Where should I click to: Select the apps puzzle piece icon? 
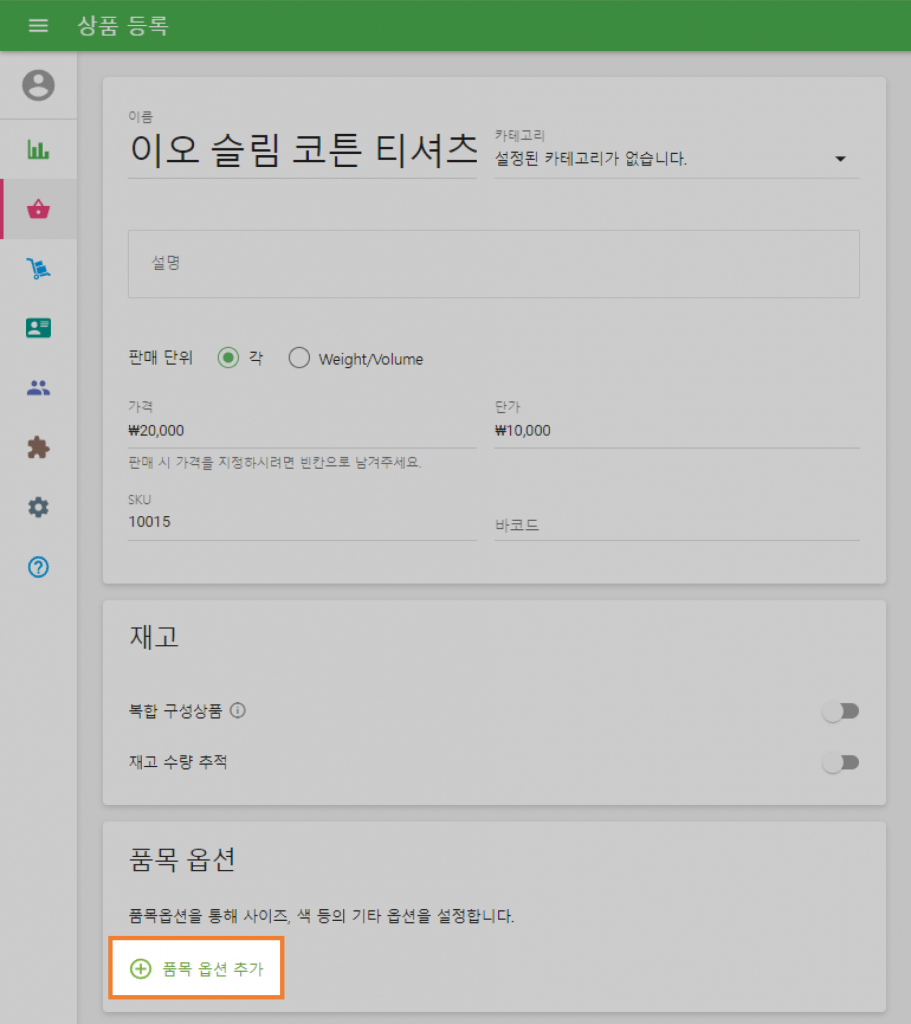tap(39, 447)
